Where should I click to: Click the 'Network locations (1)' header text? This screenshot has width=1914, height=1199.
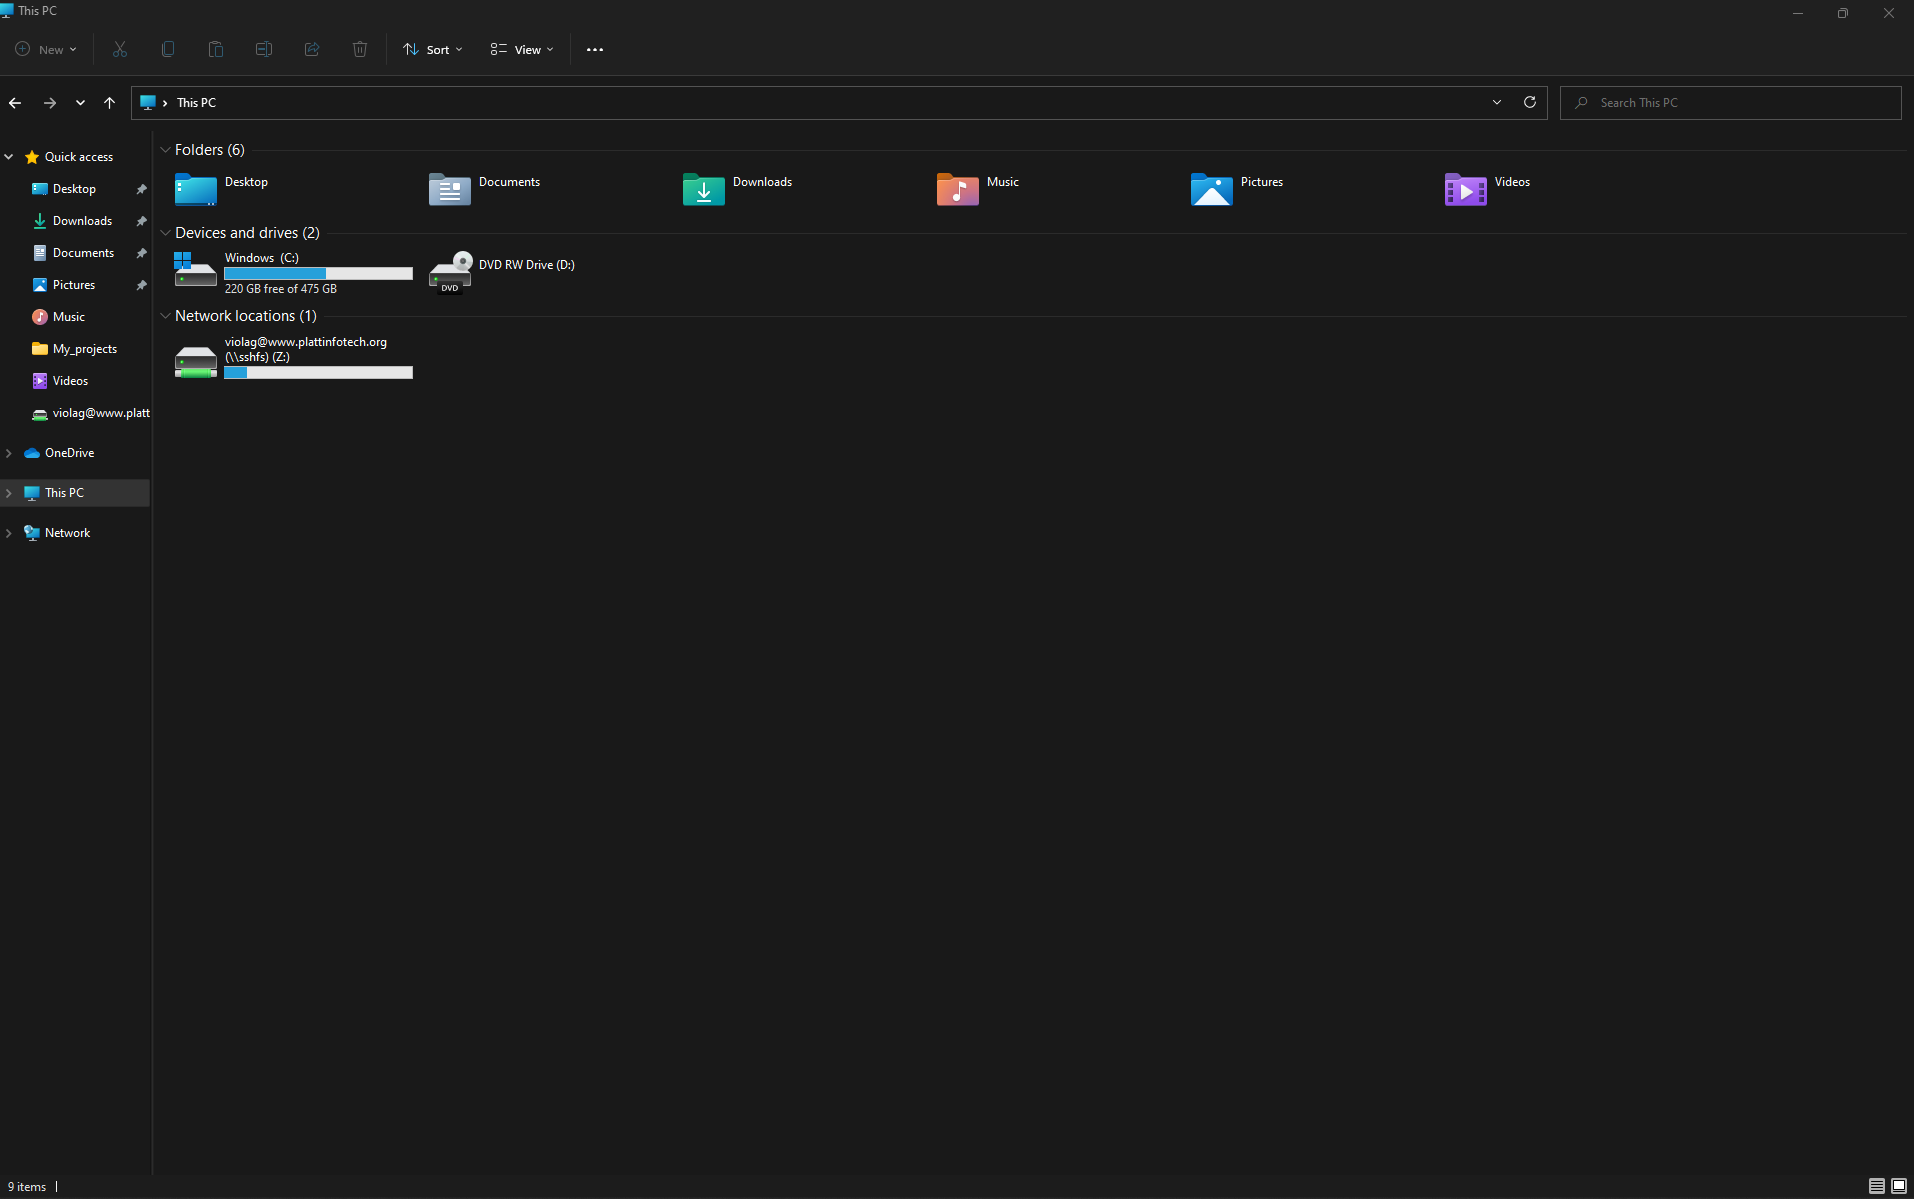click(246, 316)
